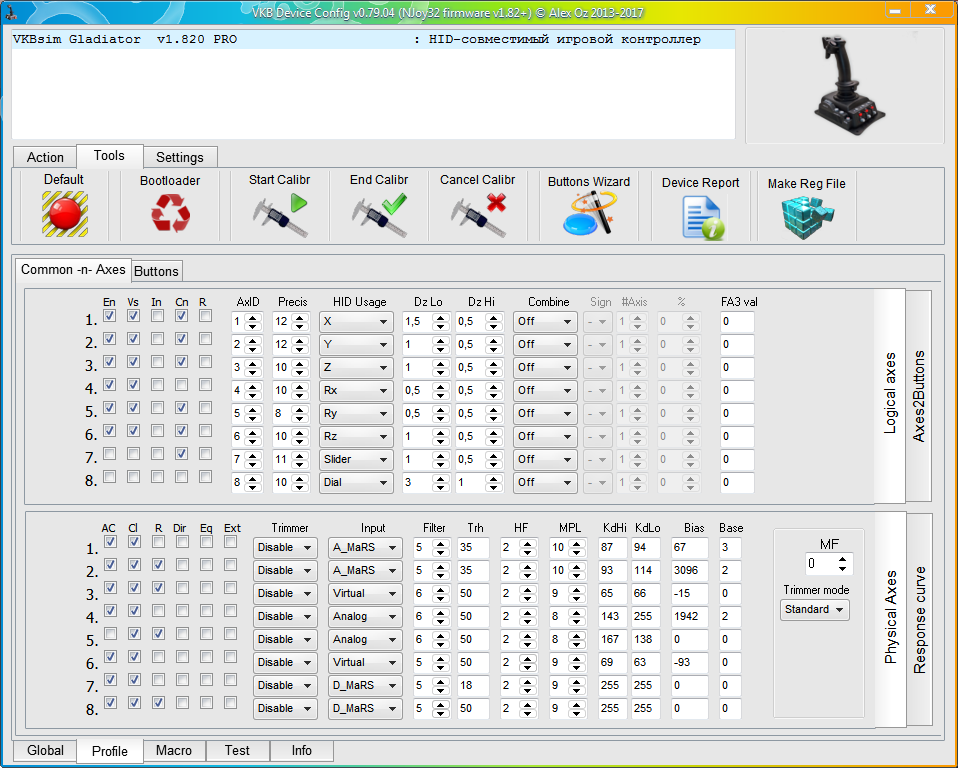Open Combine dropdown for logical axis 1

coord(545,321)
